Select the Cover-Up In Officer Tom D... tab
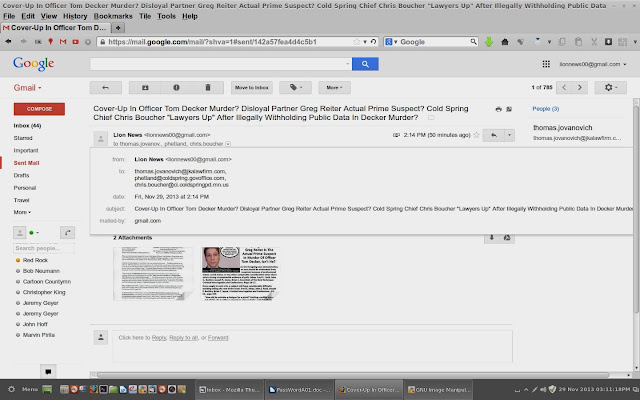The image size is (640, 400). coord(56,28)
